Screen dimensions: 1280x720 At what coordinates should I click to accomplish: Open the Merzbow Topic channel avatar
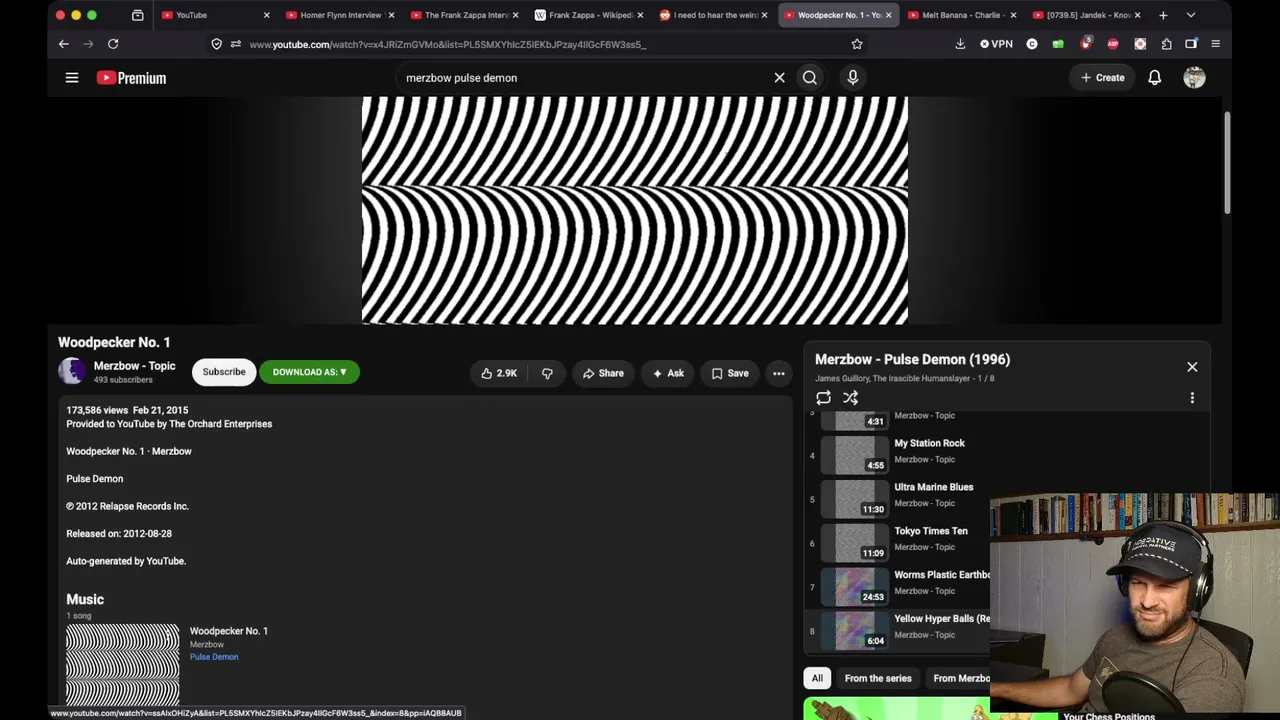(x=72, y=371)
